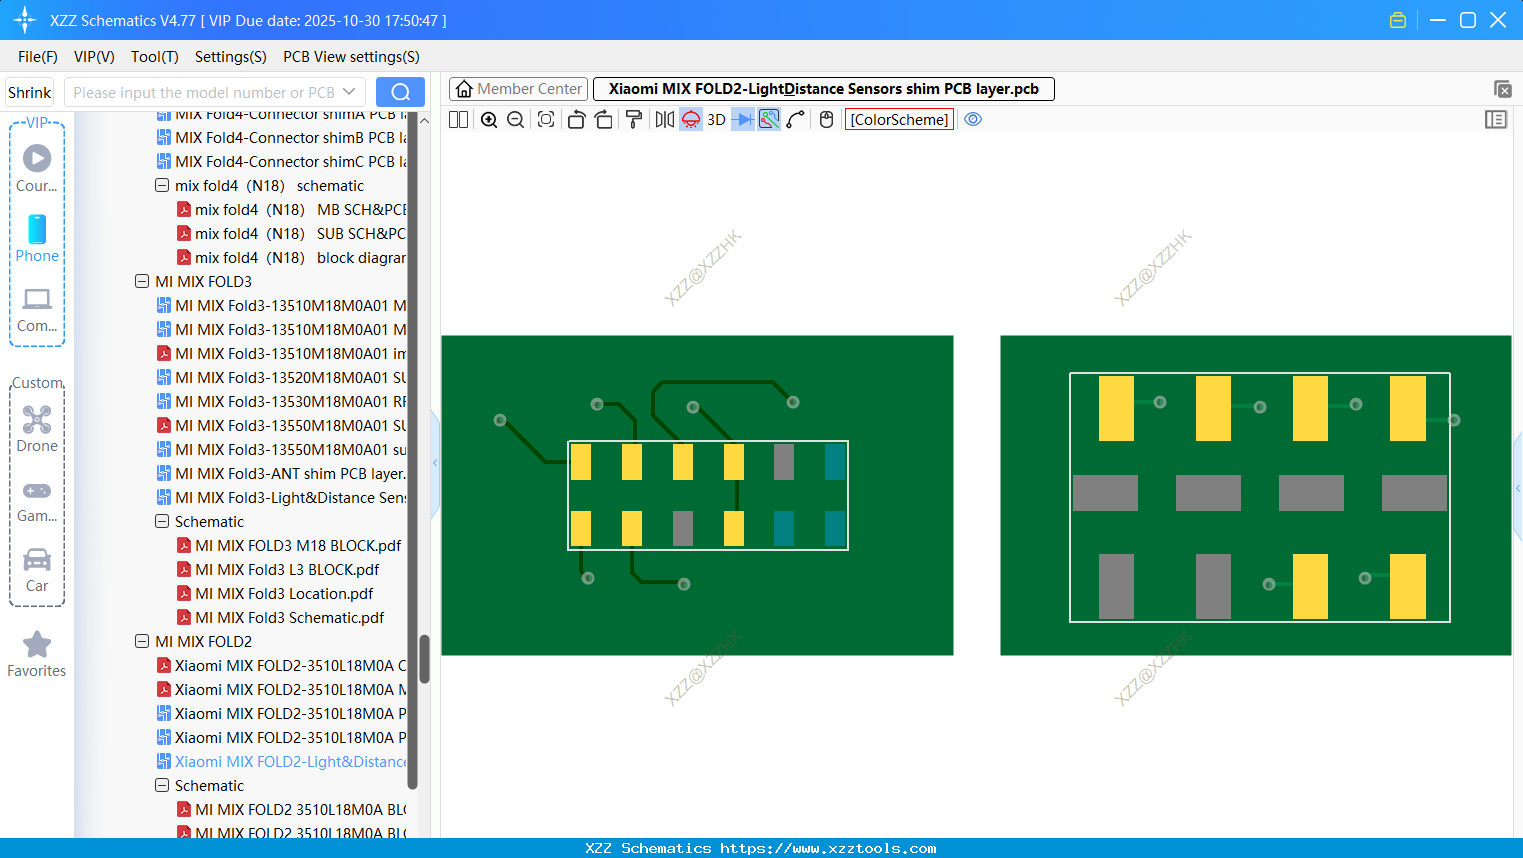Select the Game console category in sidebar
The height and width of the screenshot is (858, 1523).
click(37, 500)
